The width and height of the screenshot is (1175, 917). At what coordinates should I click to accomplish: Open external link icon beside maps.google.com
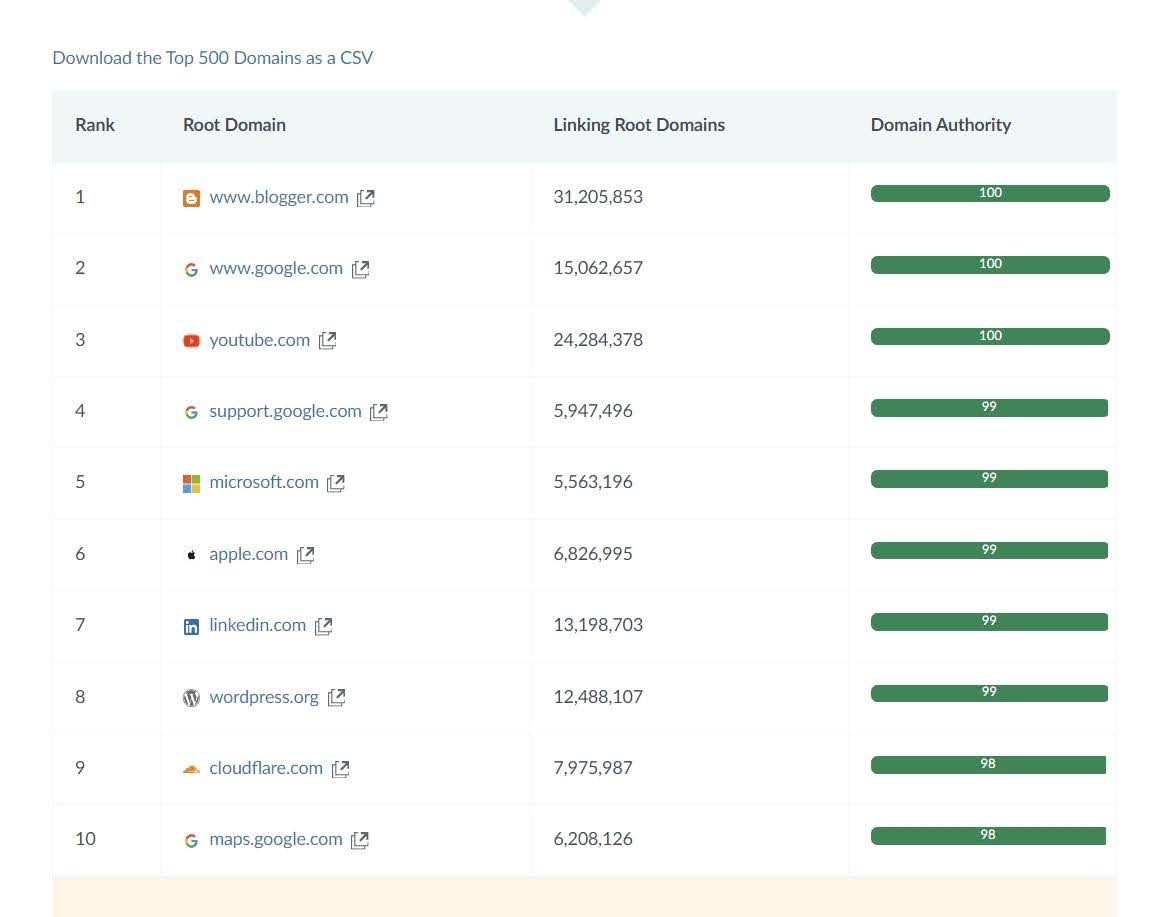click(360, 840)
